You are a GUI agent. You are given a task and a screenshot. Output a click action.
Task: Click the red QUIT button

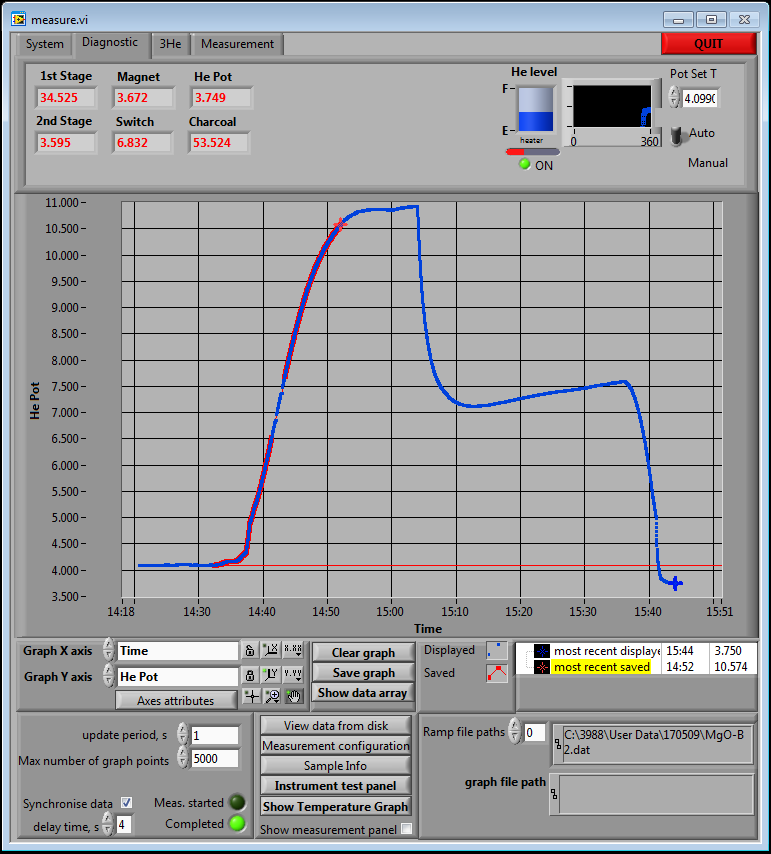click(708, 44)
